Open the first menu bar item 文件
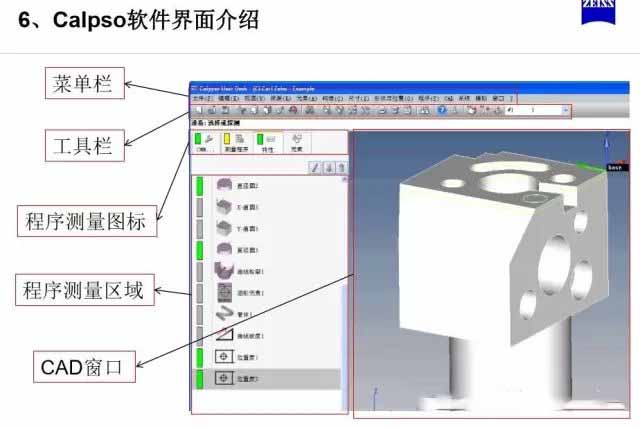This screenshot has width=640, height=427. [x=203, y=98]
